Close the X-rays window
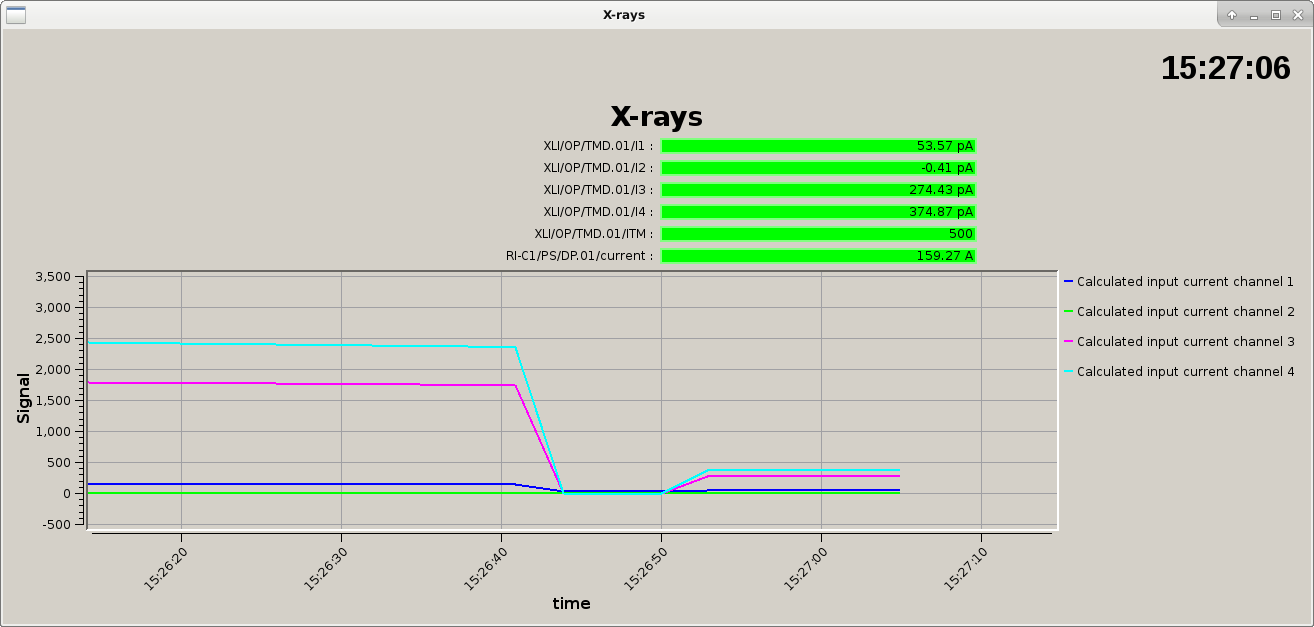This screenshot has height=627, width=1314. coord(1297,15)
